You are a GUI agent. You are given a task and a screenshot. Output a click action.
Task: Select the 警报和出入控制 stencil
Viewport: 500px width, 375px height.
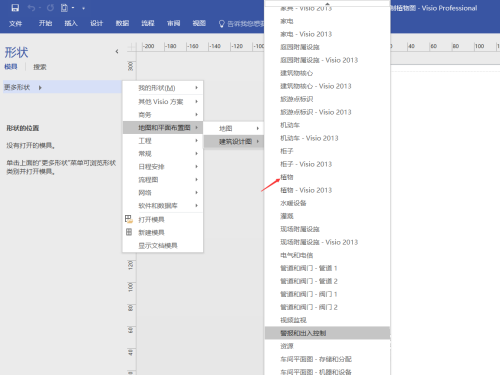click(x=327, y=333)
